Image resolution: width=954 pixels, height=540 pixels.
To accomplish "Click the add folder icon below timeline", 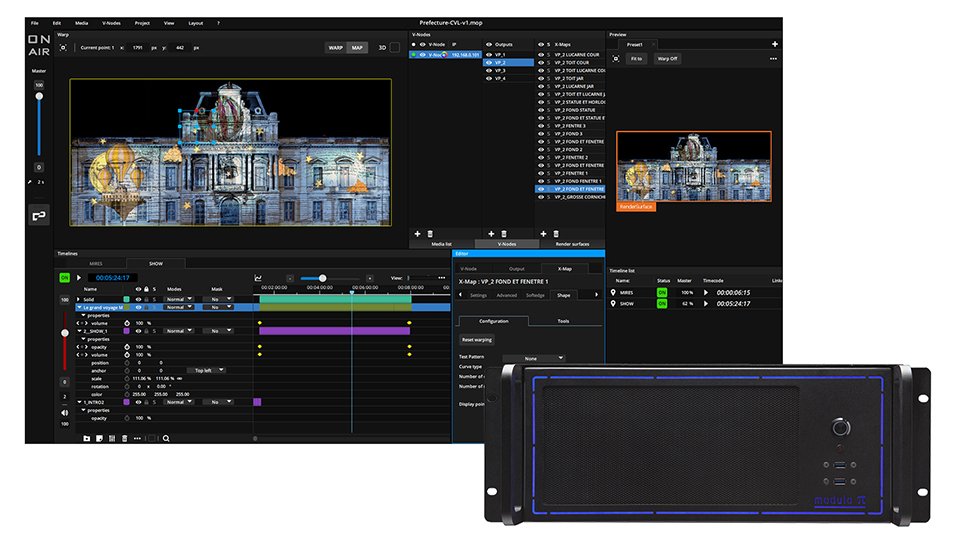I will [86, 438].
